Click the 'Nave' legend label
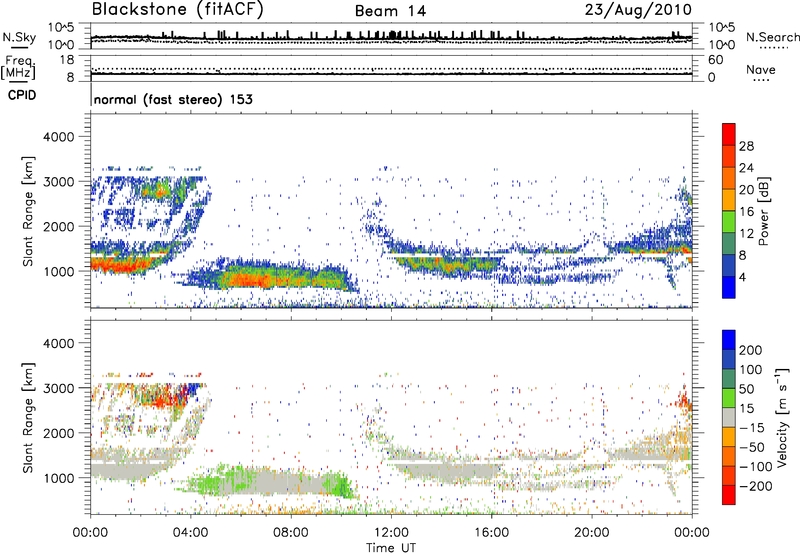The height and width of the screenshot is (554, 800). pos(761,70)
